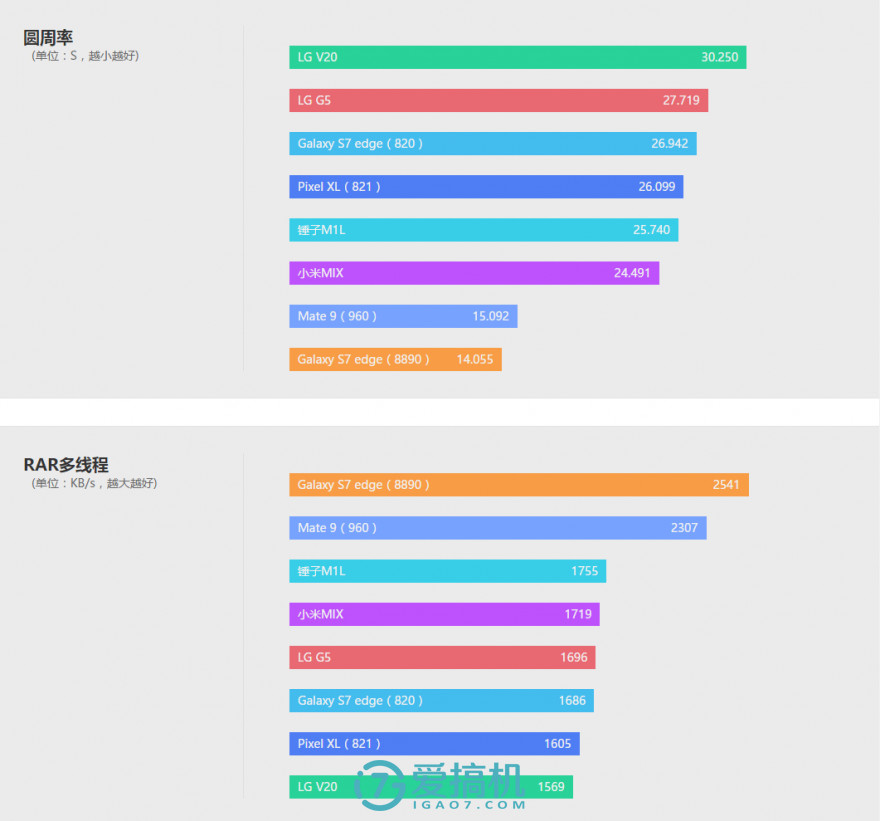This screenshot has height=821, width=880.
Task: Select the 圆周率 chart title
Action: pos(48,38)
